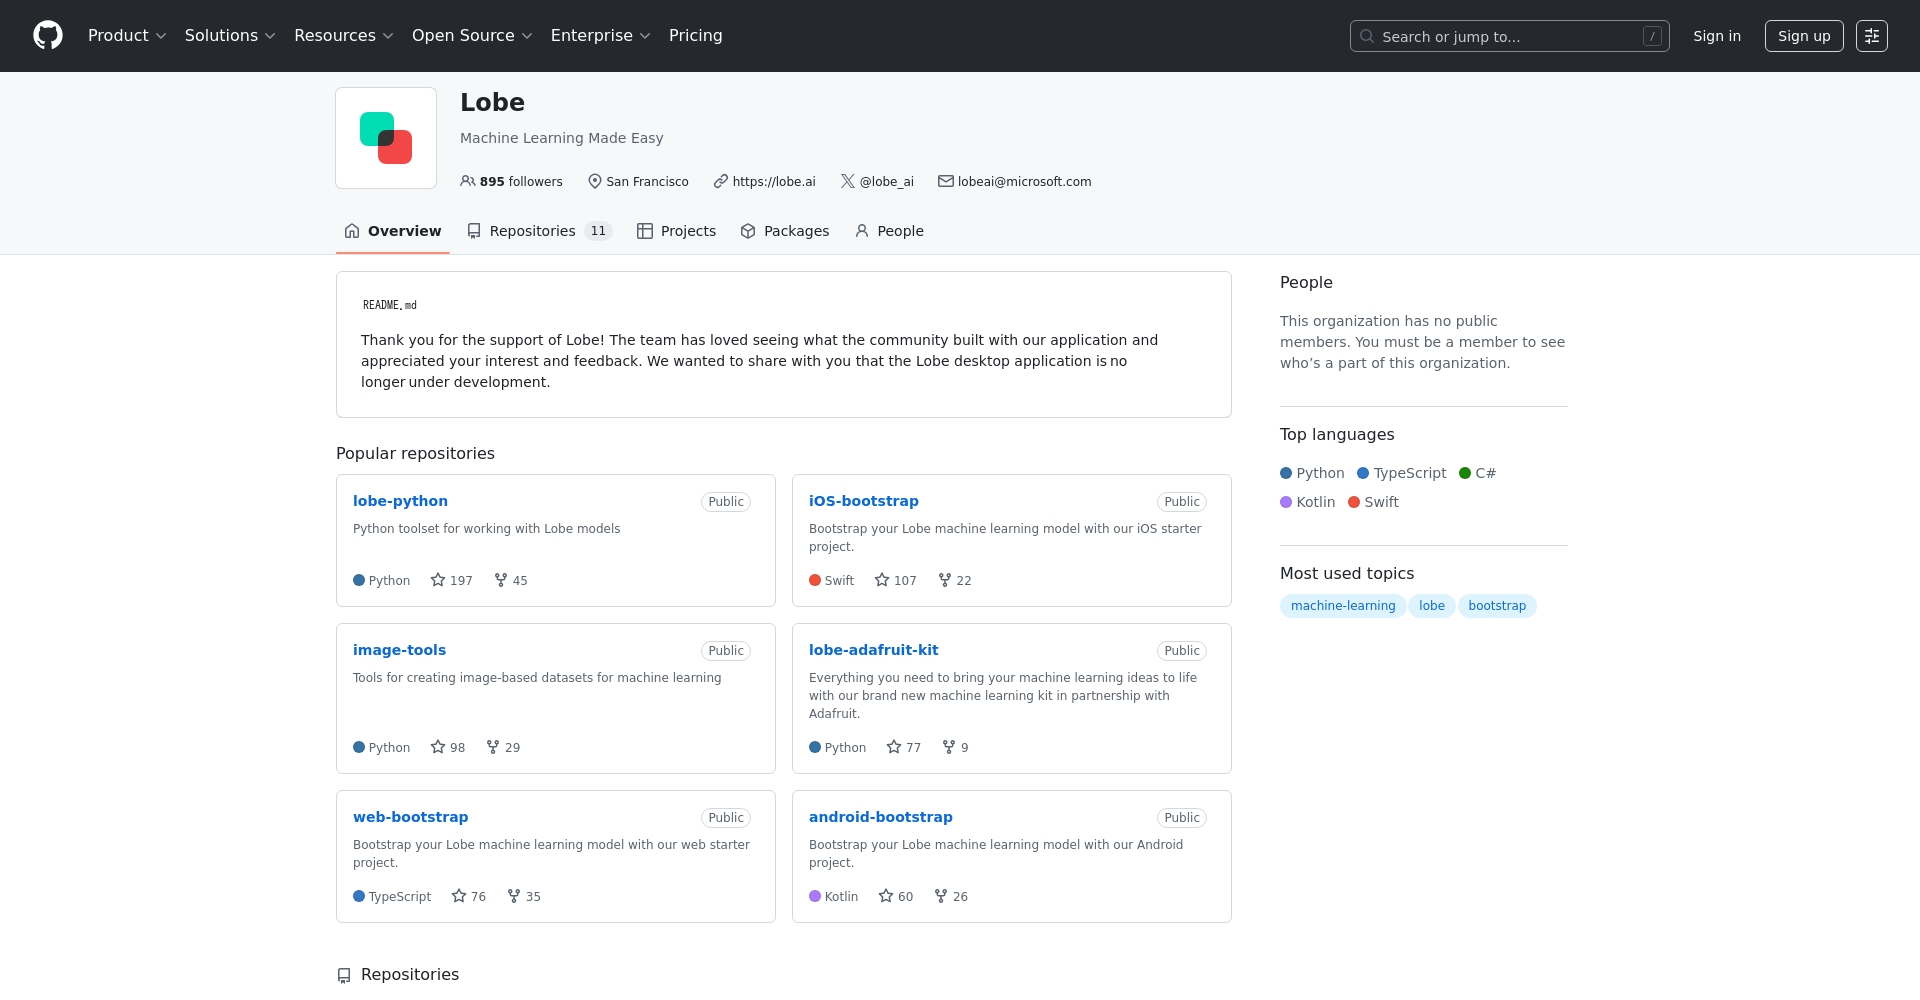Expand the Solutions menu
This screenshot has height=1000, width=1920.
click(230, 36)
